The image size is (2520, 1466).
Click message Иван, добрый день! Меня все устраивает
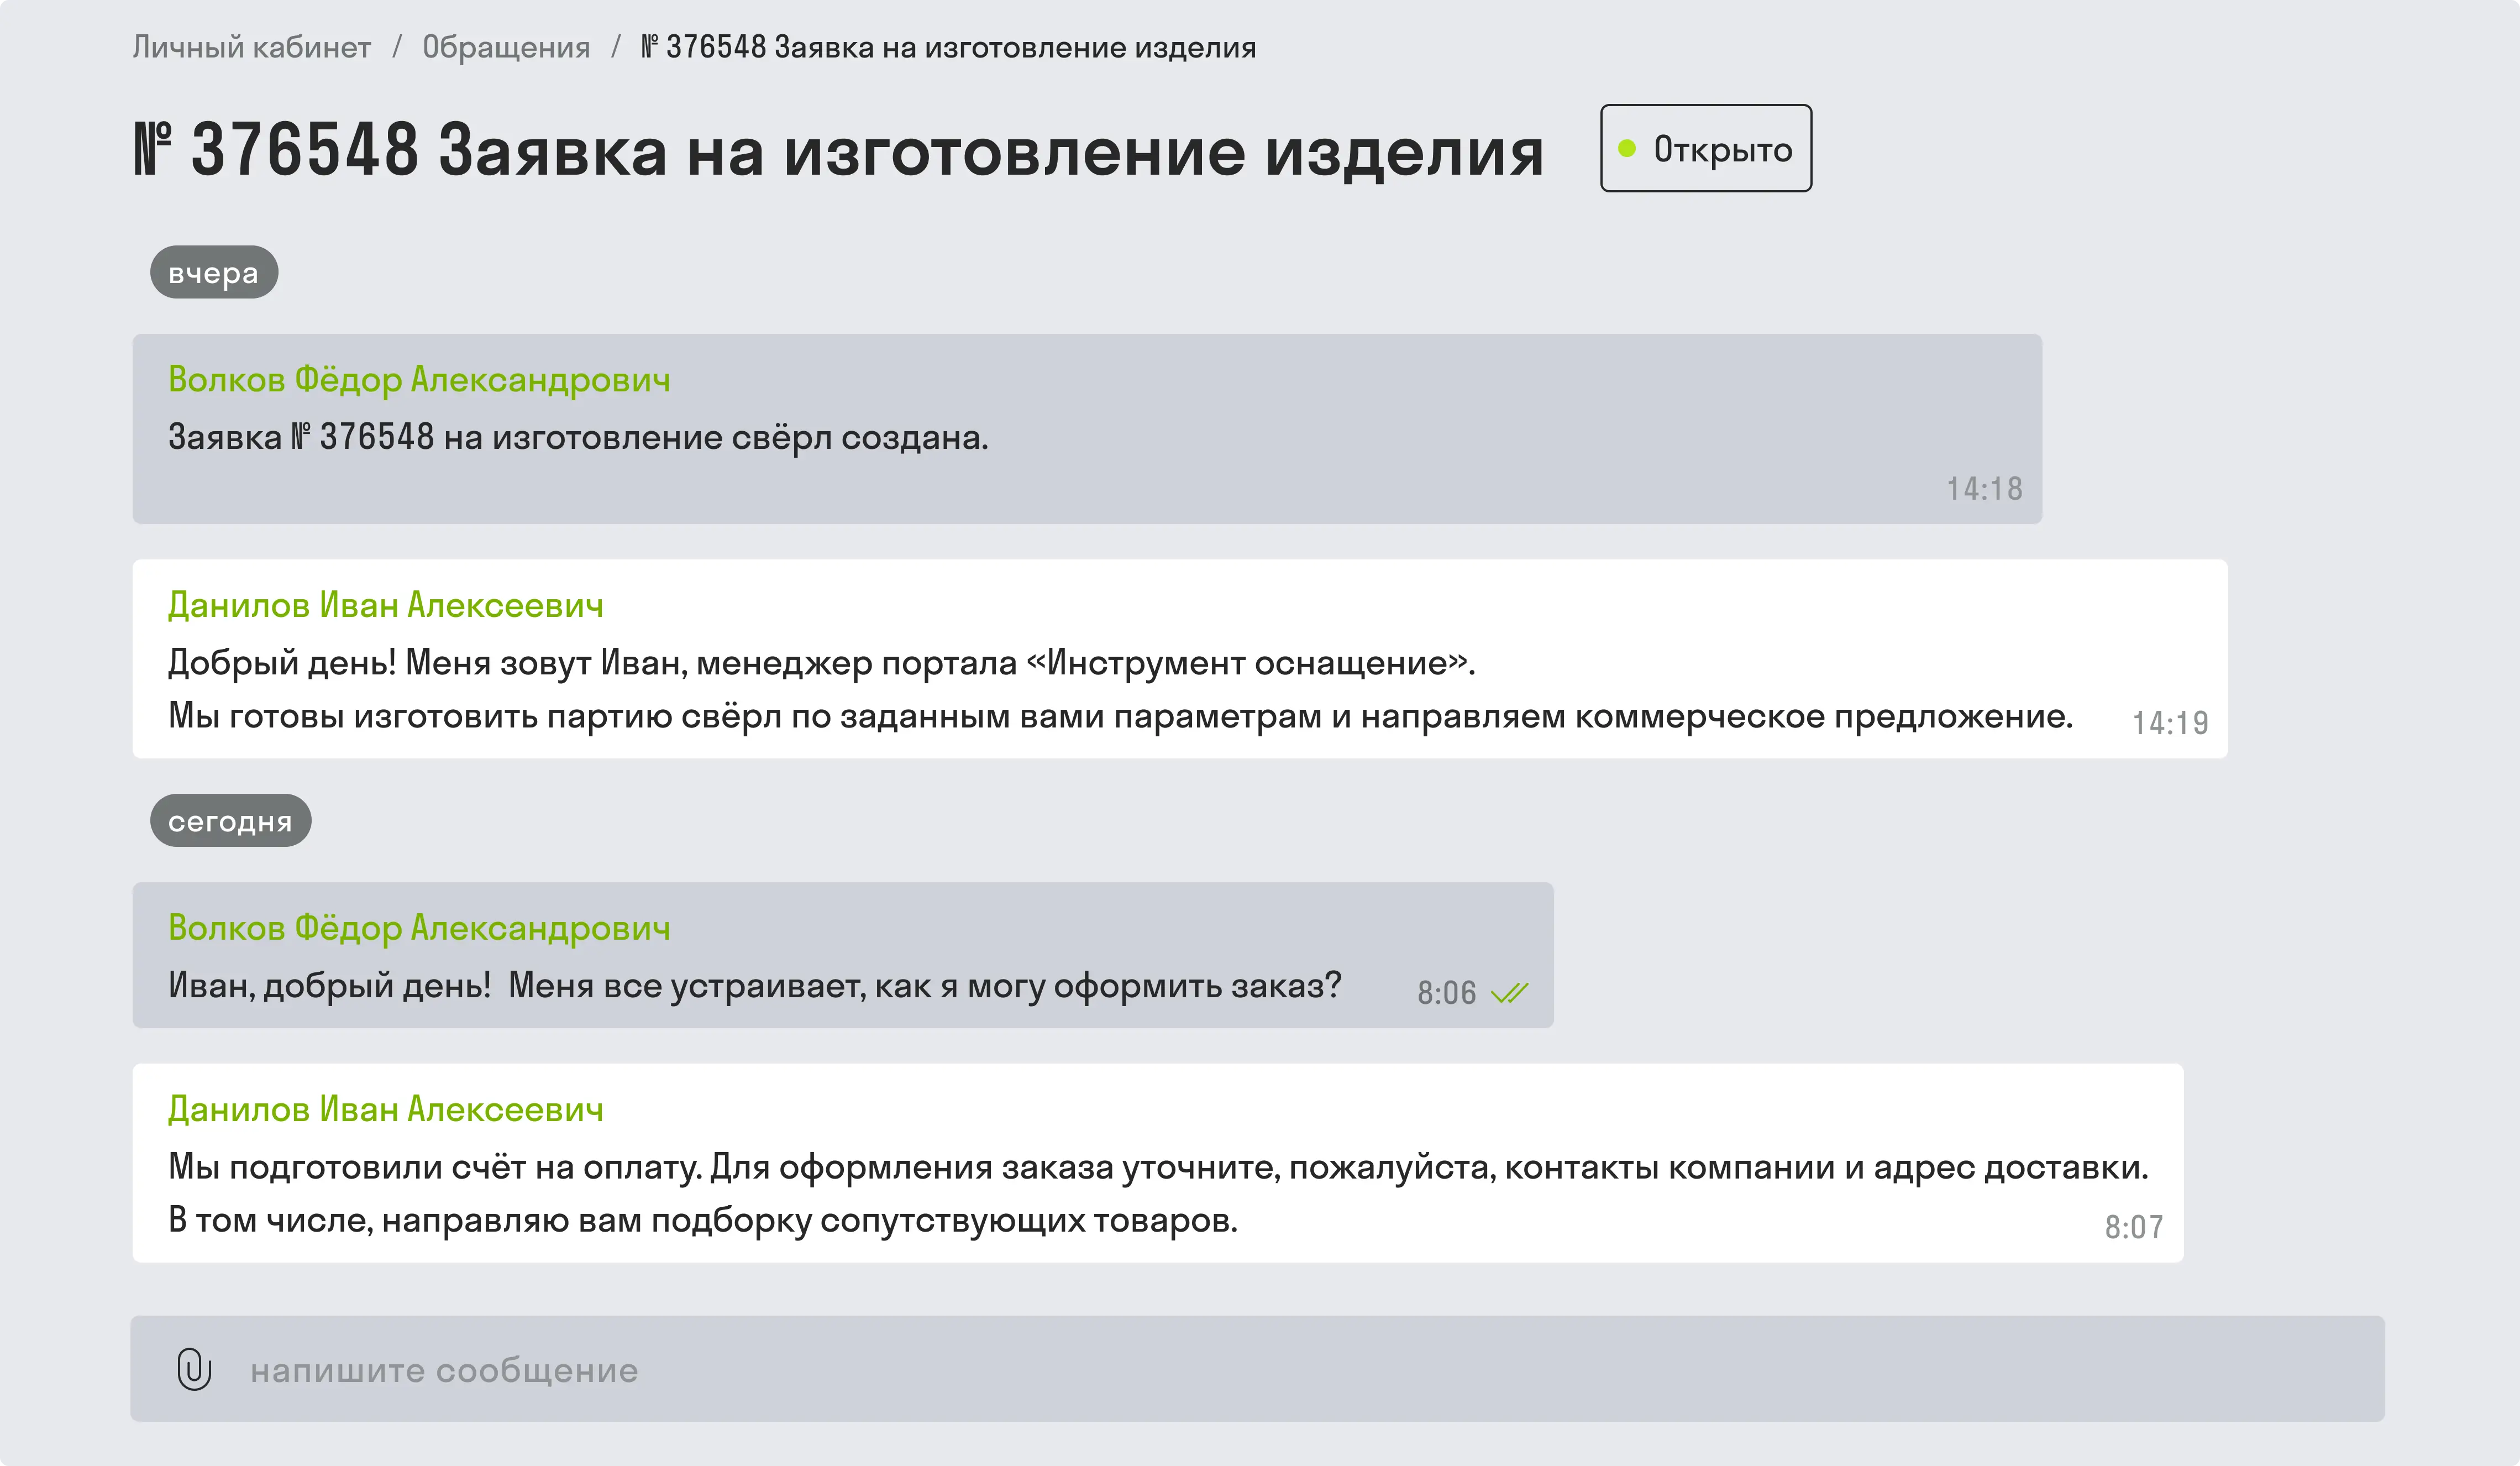tap(755, 986)
